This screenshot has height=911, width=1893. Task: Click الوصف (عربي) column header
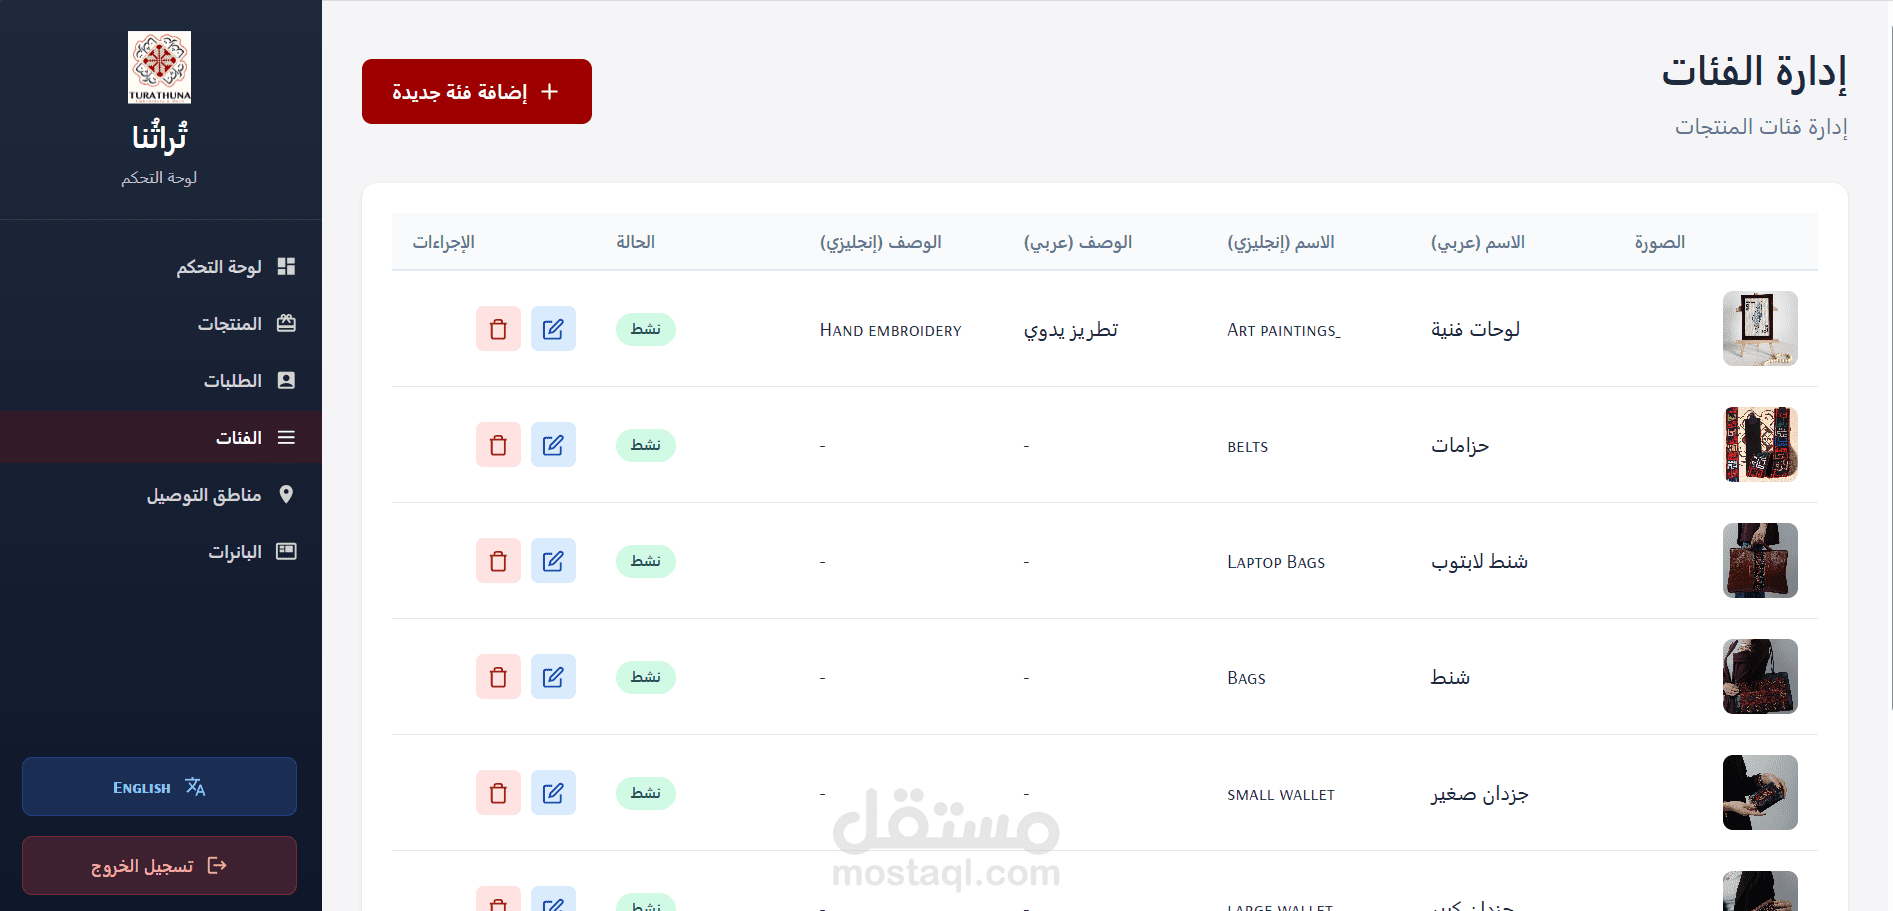pyautogui.click(x=1078, y=242)
